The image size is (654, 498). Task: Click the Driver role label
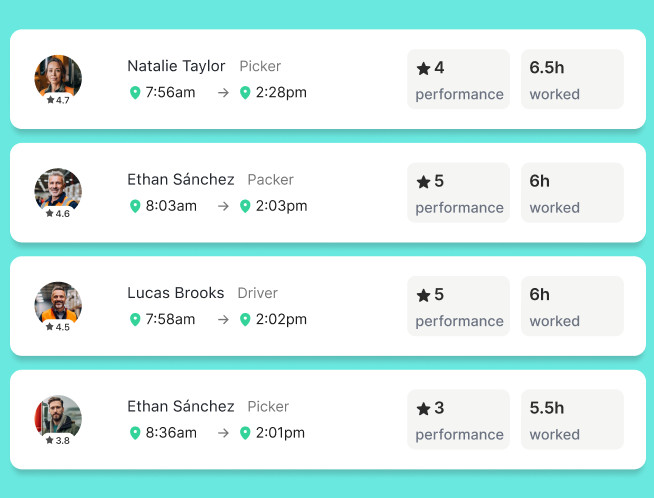pyautogui.click(x=257, y=293)
